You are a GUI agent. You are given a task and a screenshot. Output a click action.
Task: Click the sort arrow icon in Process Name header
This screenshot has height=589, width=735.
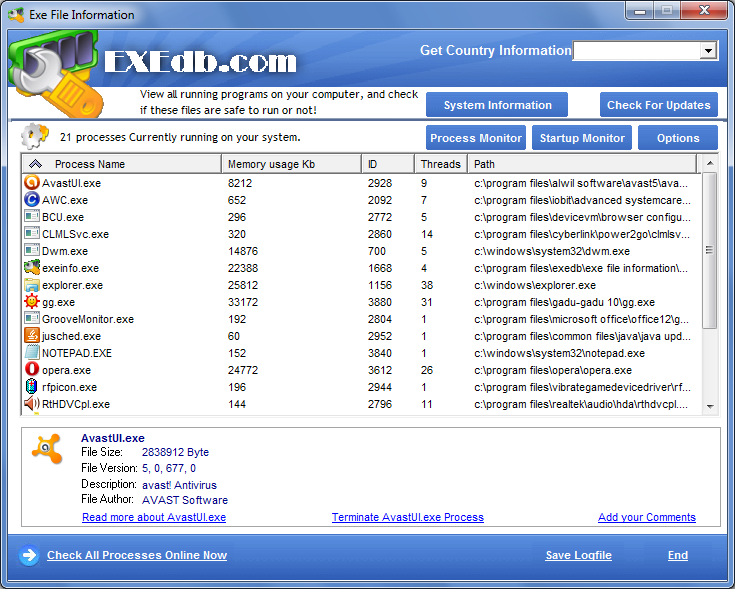coord(36,164)
